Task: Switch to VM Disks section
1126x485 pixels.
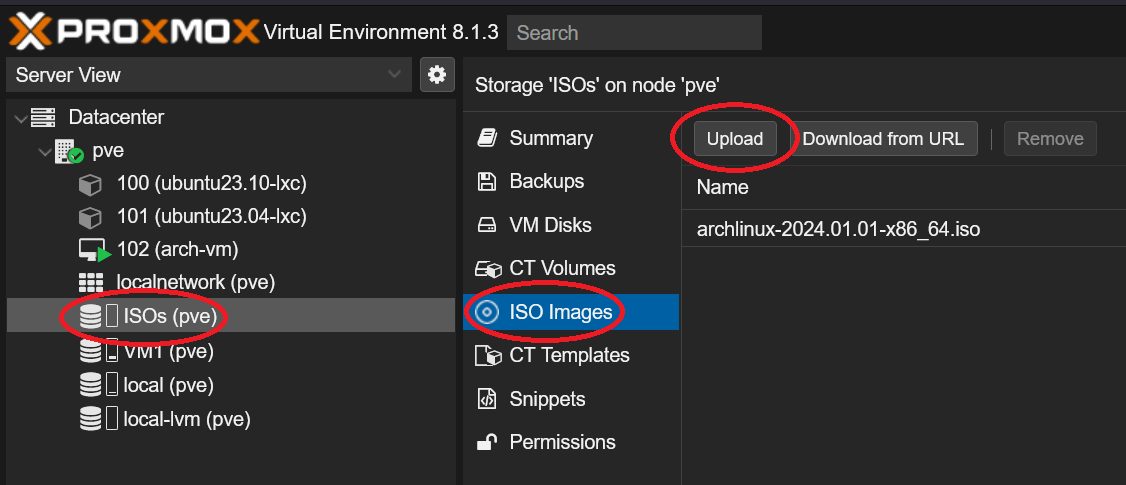Action: 572,226
